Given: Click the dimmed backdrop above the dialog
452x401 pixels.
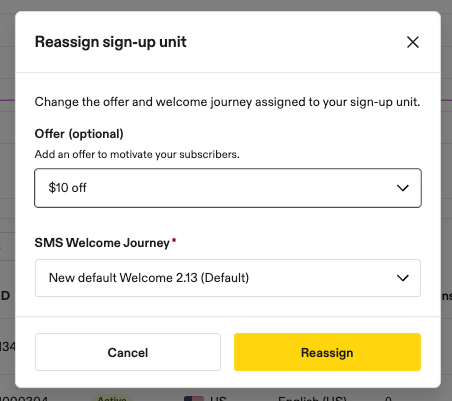Looking at the screenshot, I should (226, 5).
